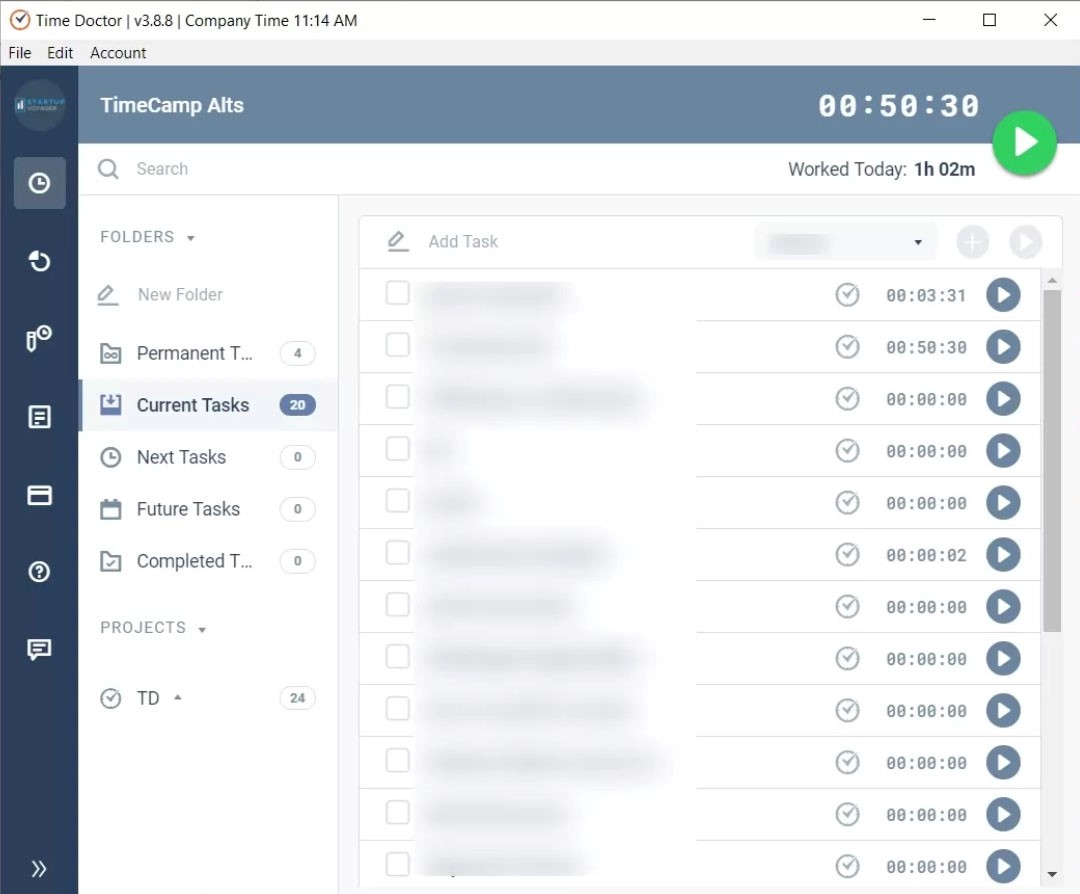The height and width of the screenshot is (894, 1080).
Task: Mark the 00:50:30 task complete
Action: click(847, 346)
